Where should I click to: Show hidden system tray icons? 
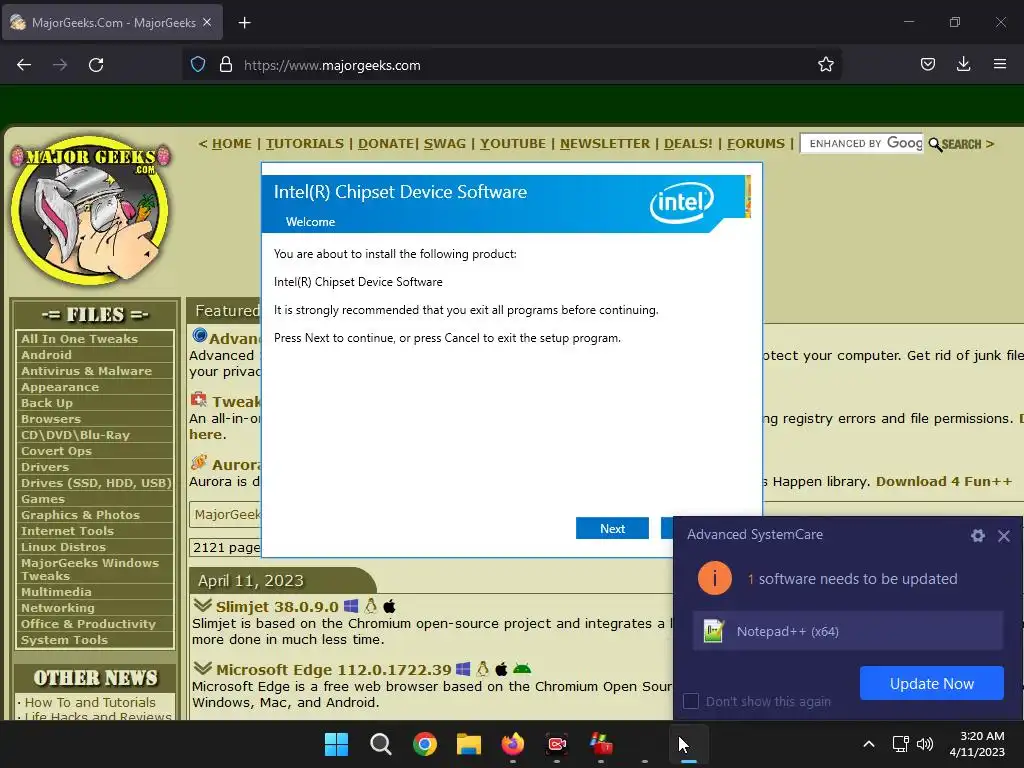[869, 744]
